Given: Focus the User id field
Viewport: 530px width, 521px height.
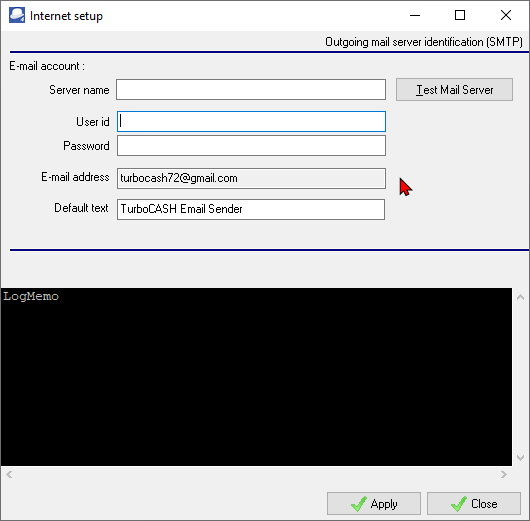Looking at the screenshot, I should pyautogui.click(x=251, y=121).
